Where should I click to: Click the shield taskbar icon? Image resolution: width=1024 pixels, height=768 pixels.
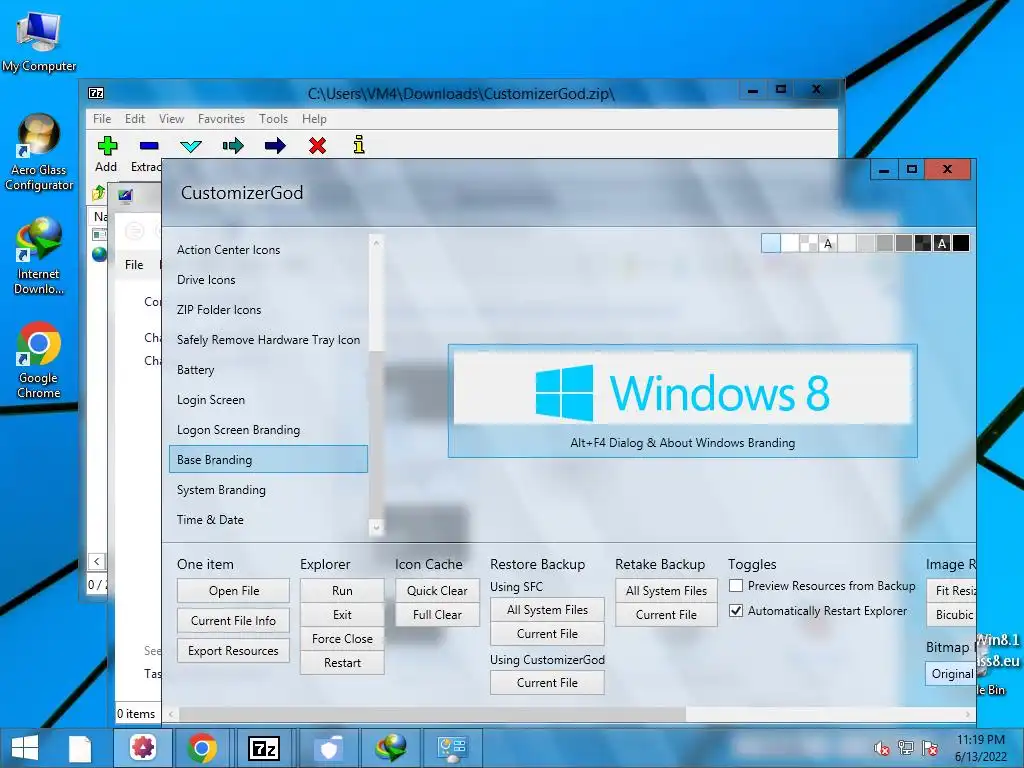(328, 748)
